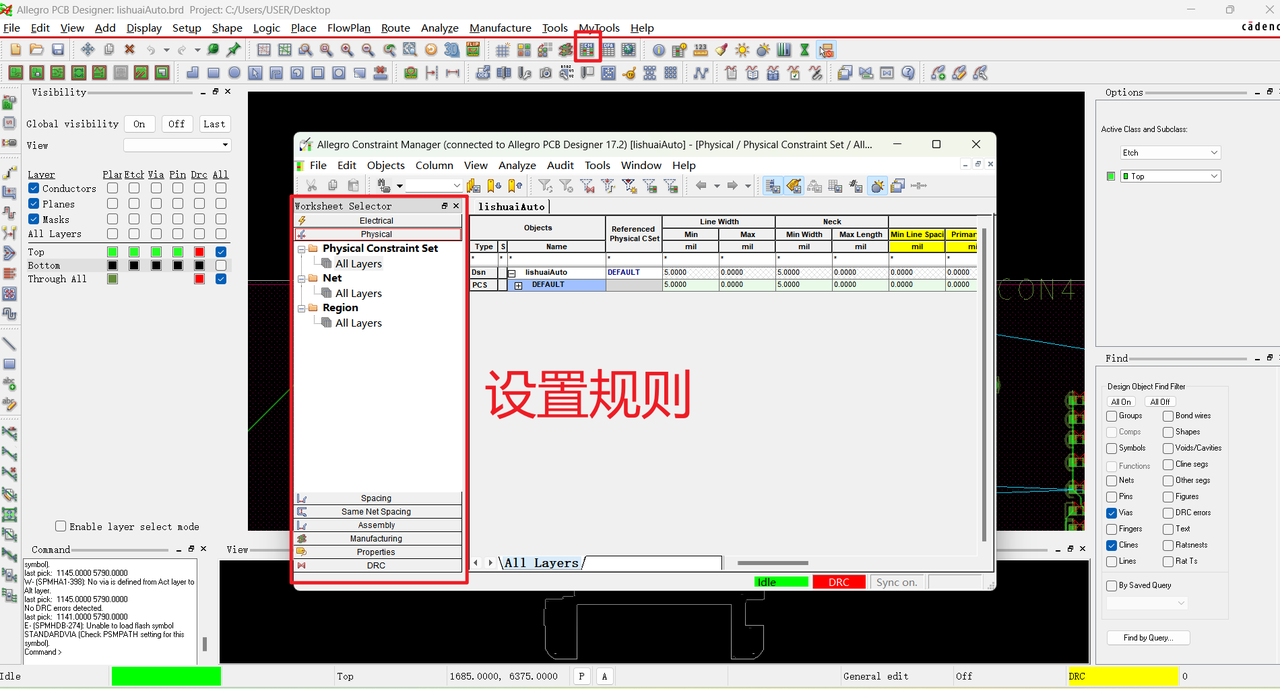Open the Electrical worksheet section

click(x=377, y=220)
